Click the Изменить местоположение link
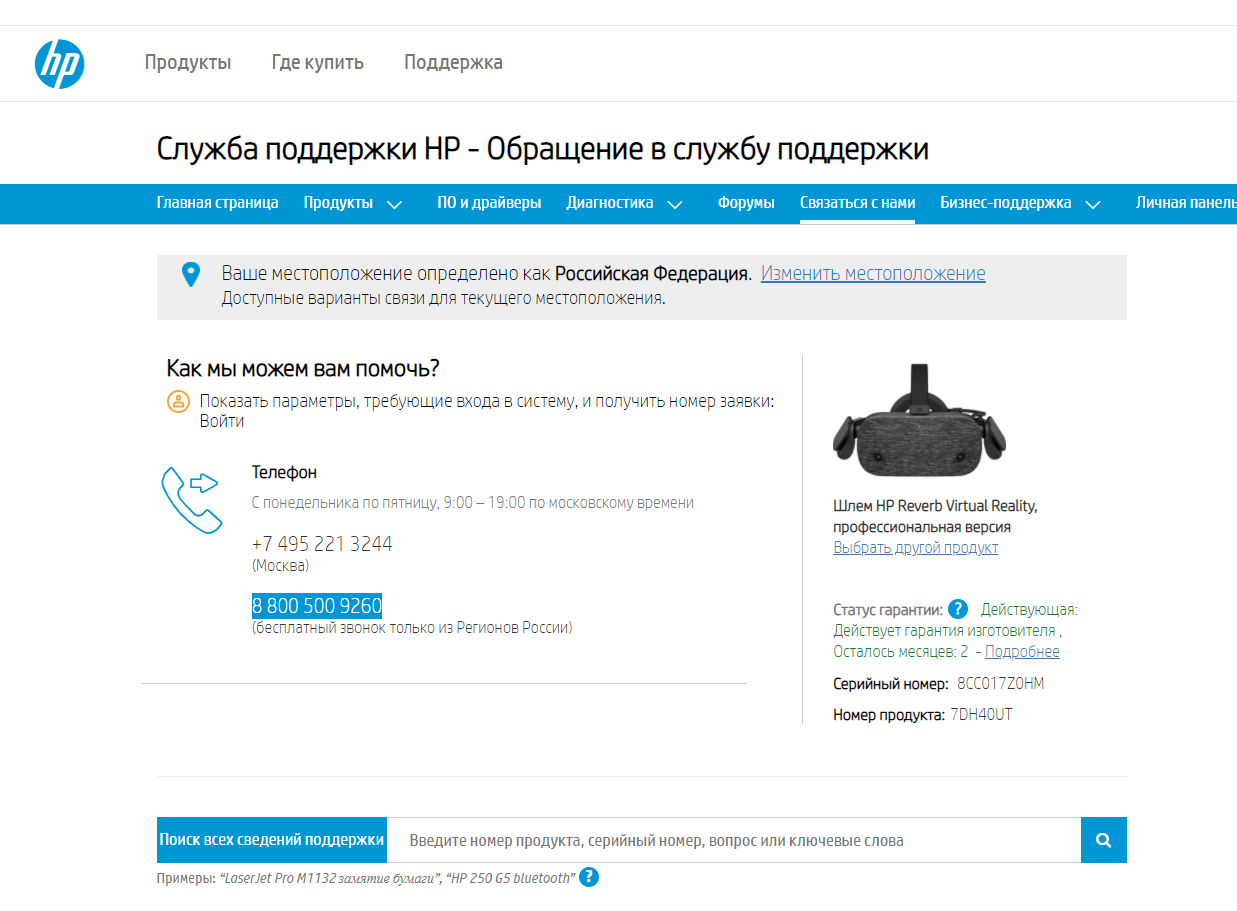This screenshot has width=1237, height=911. coord(873,274)
